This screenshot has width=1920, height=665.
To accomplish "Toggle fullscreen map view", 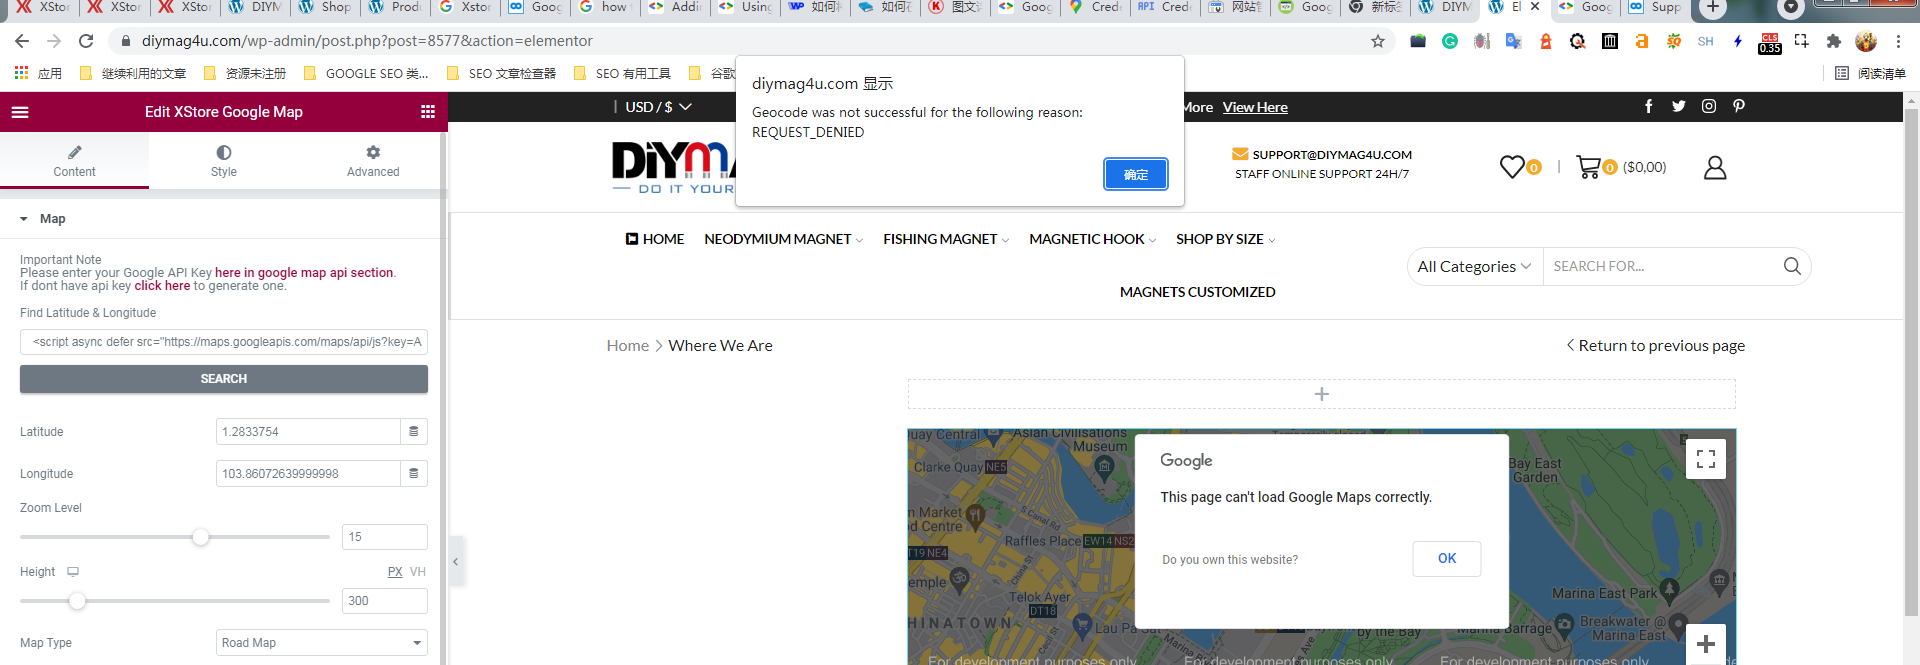I will [x=1706, y=459].
